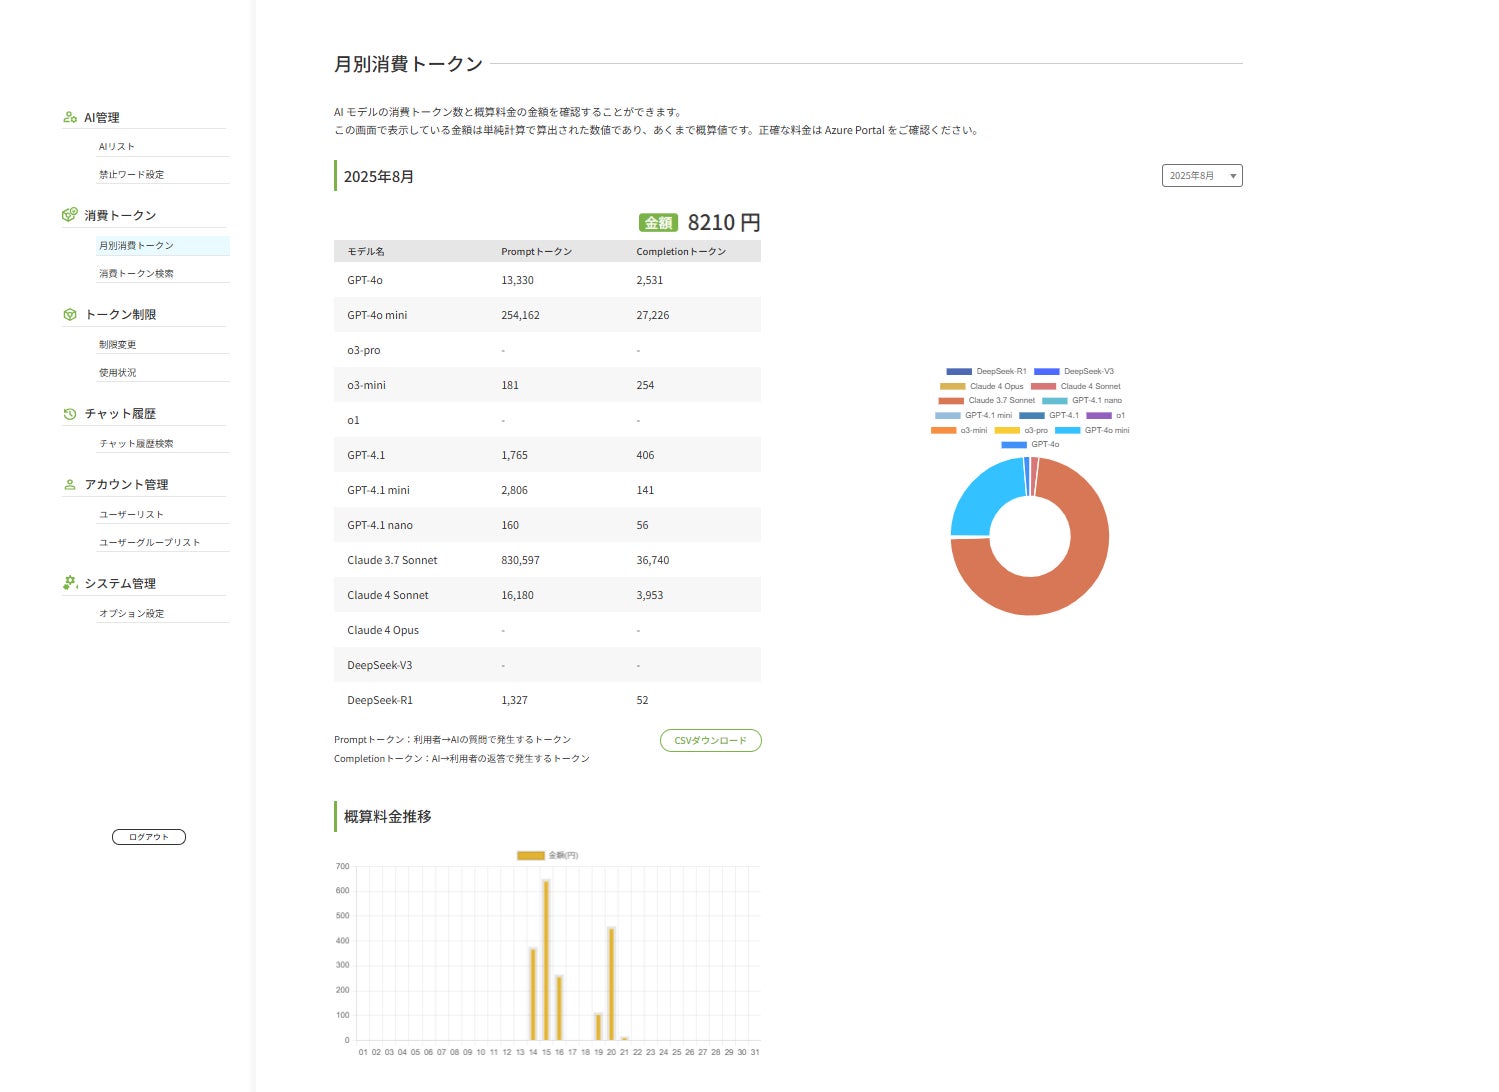Click the GPT-4.1 mini model cell
Viewport: 1499px width, 1092px height.
(378, 490)
